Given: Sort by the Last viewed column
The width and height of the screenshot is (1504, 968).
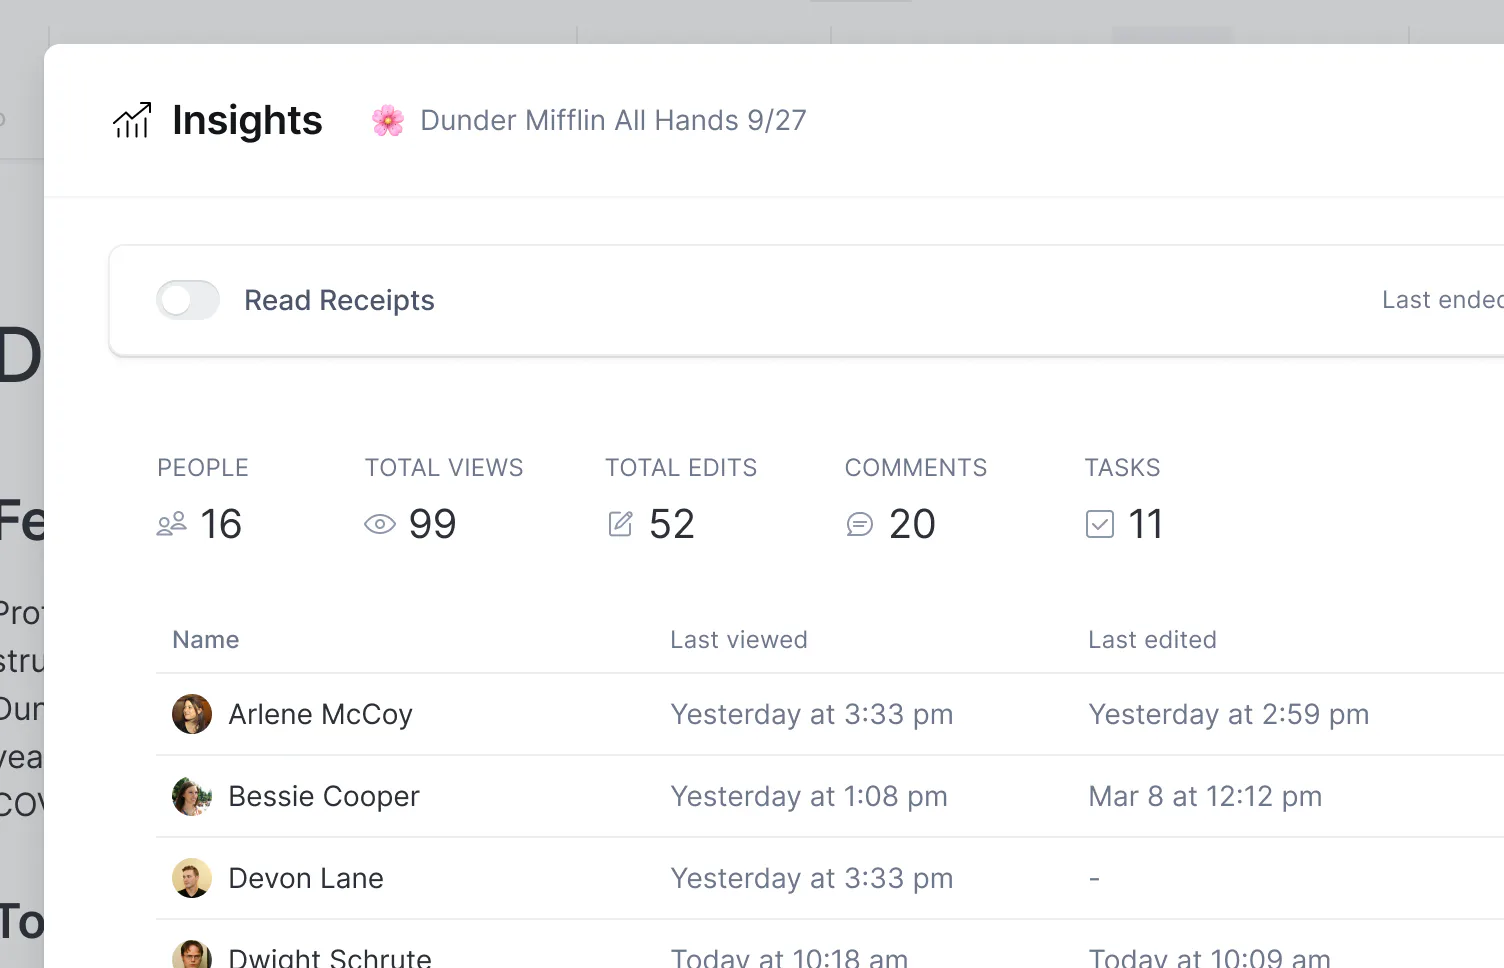Looking at the screenshot, I should 739,640.
